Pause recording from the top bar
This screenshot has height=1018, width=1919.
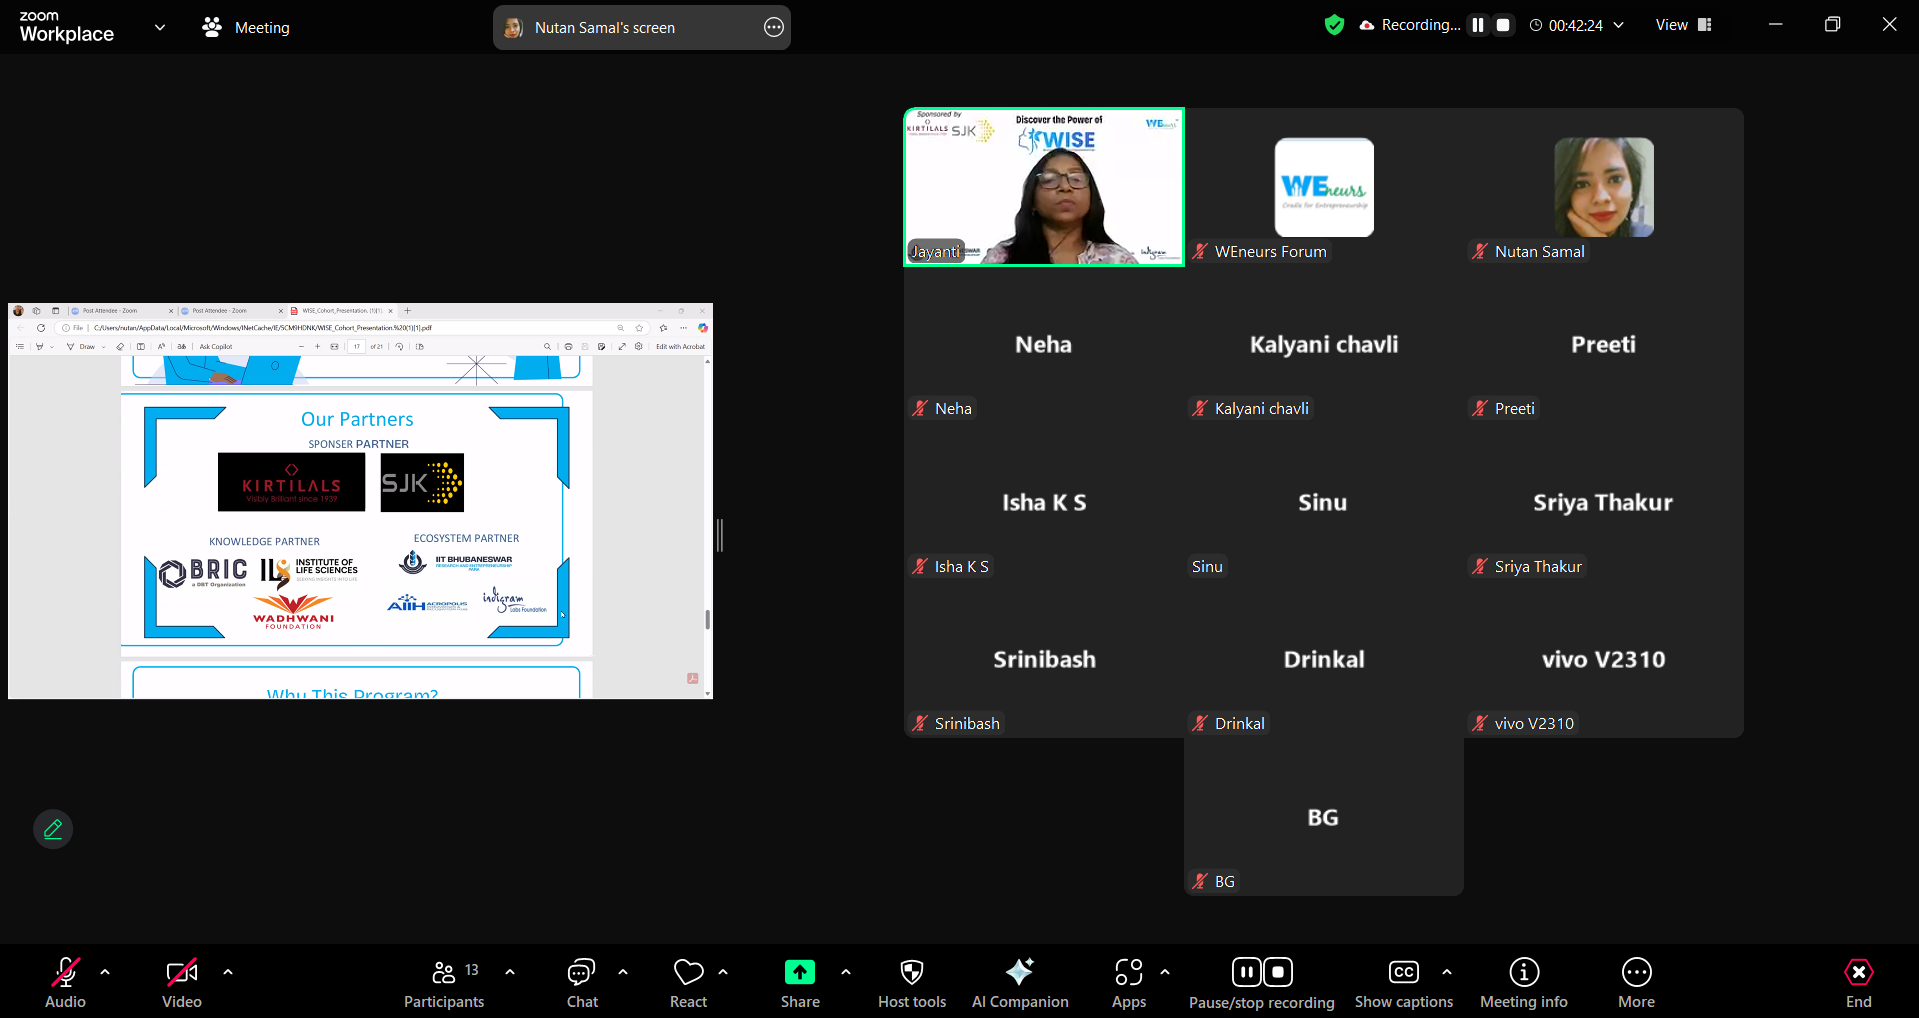click(x=1478, y=25)
